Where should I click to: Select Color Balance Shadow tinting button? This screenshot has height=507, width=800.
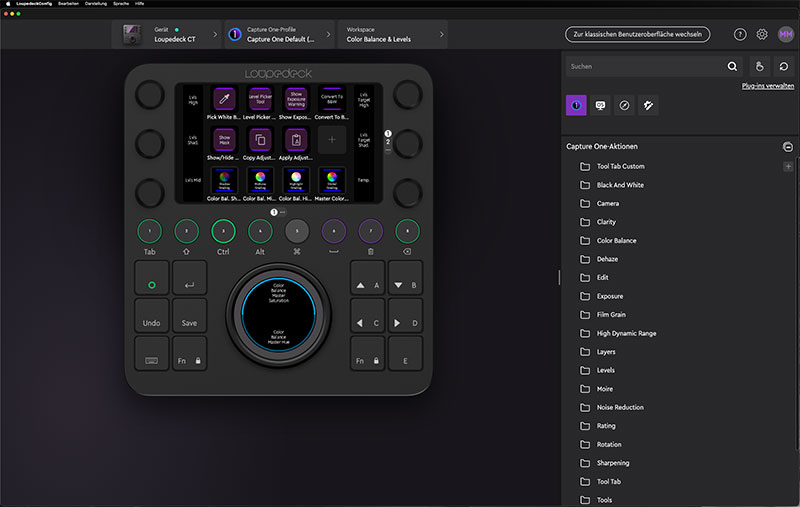[x=224, y=180]
